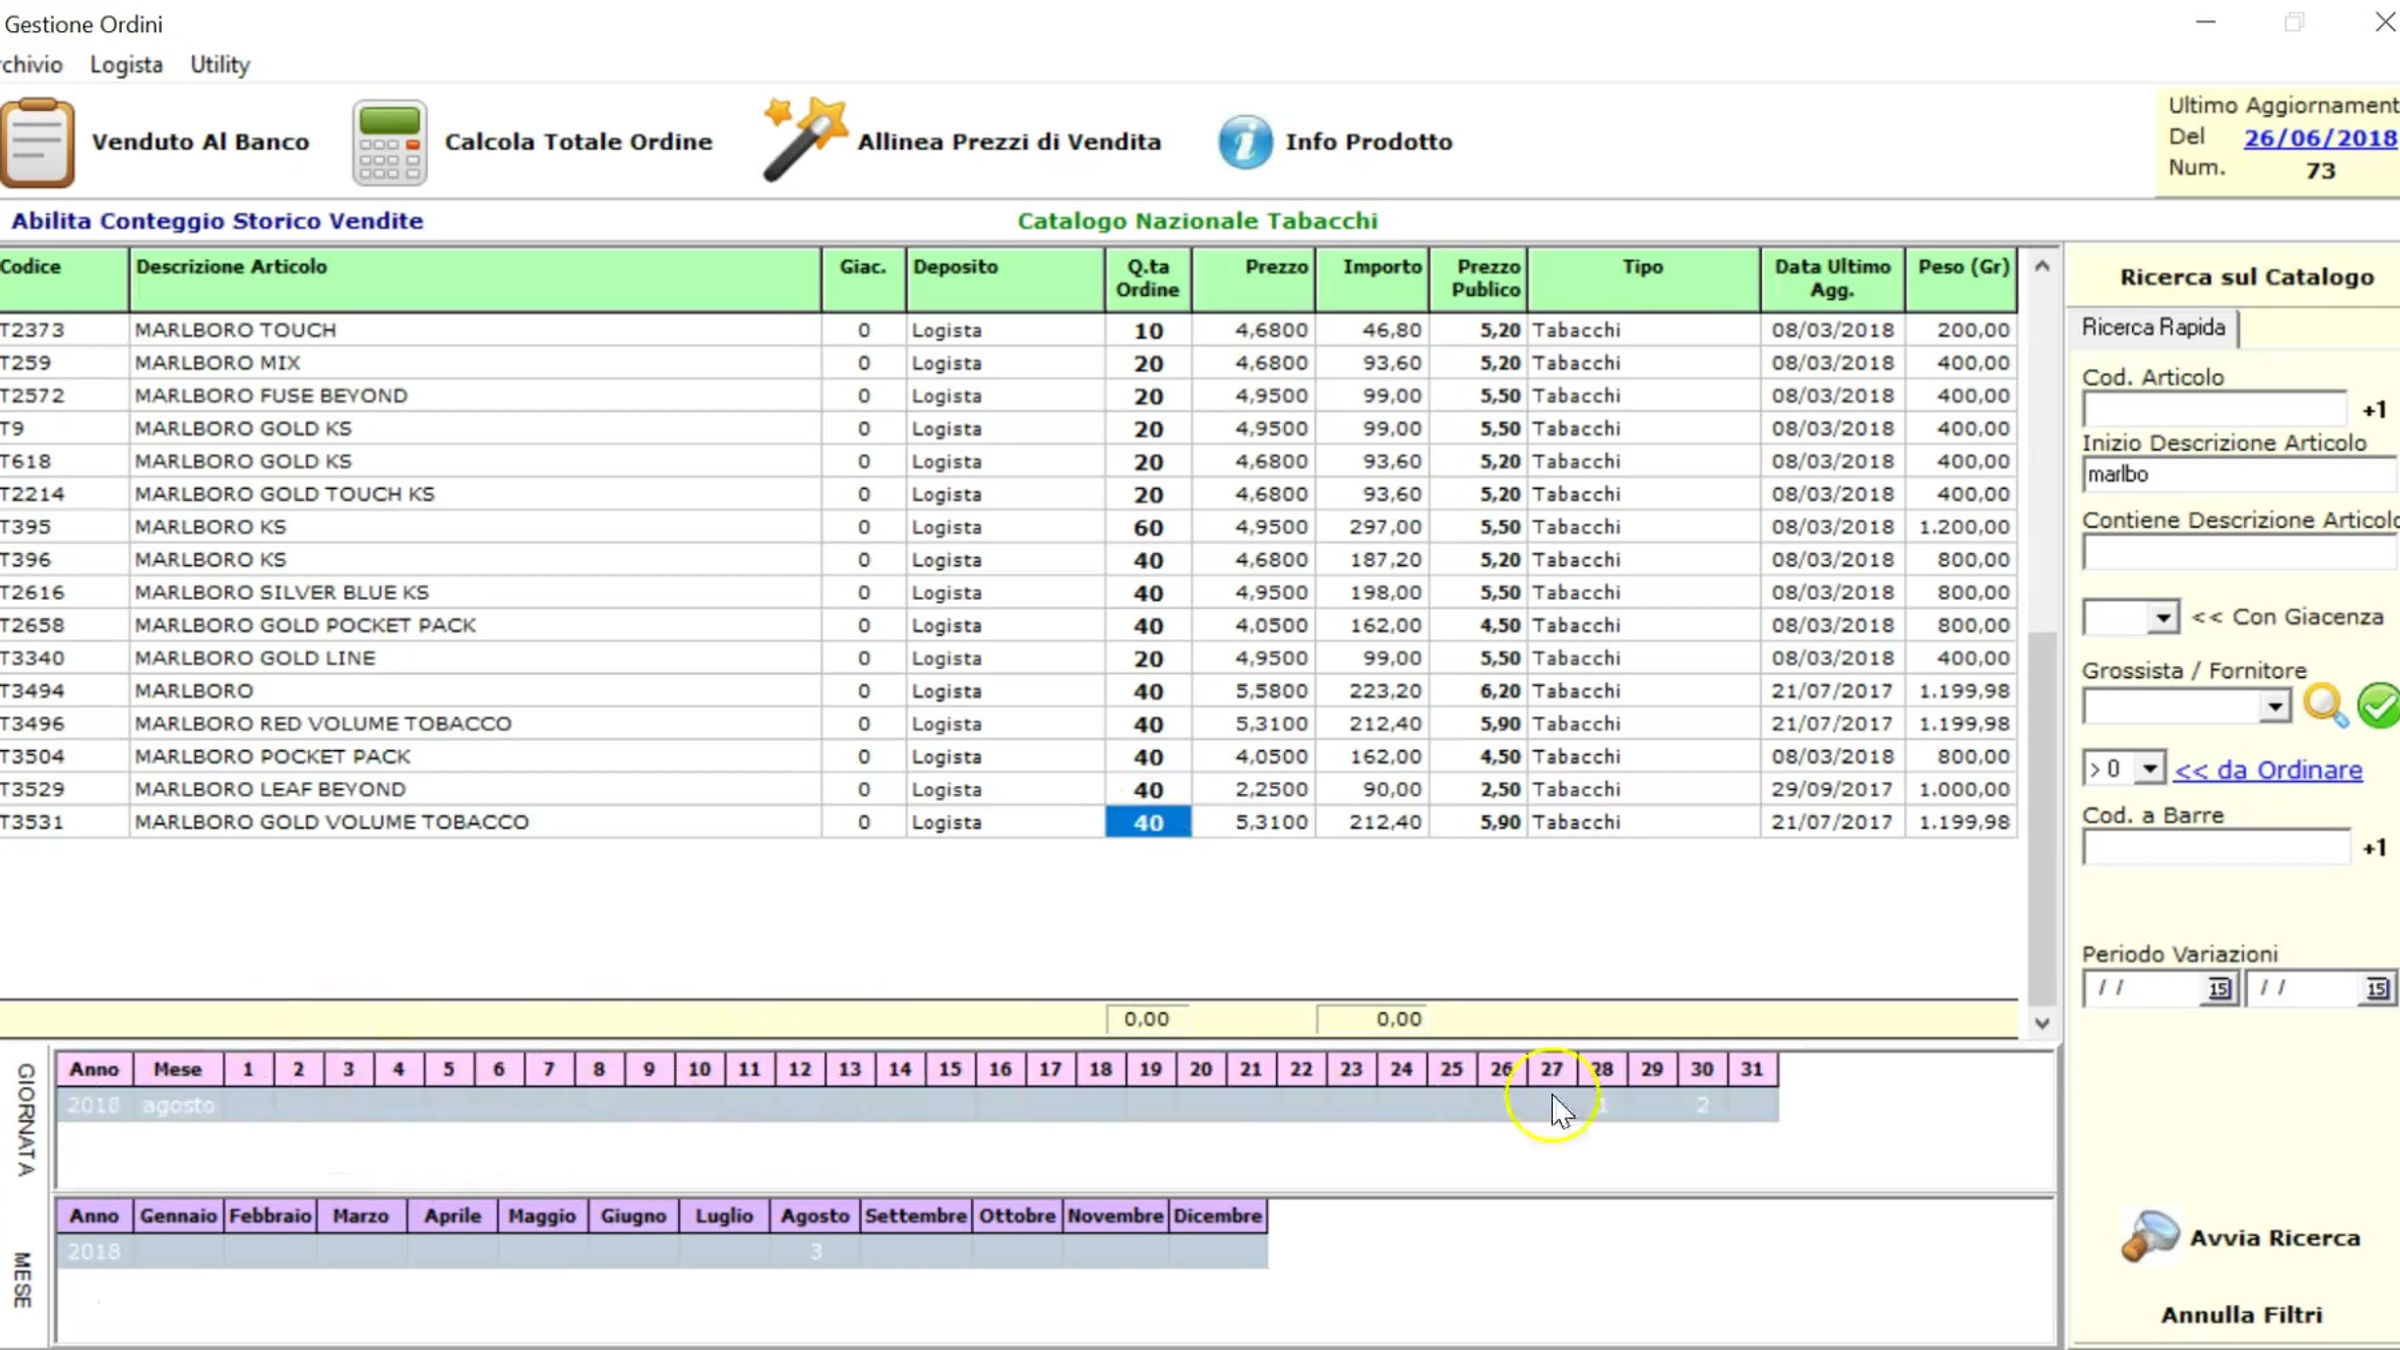The image size is (2400, 1350).
Task: Open the Info Prodotto info icon
Action: pyautogui.click(x=1245, y=141)
